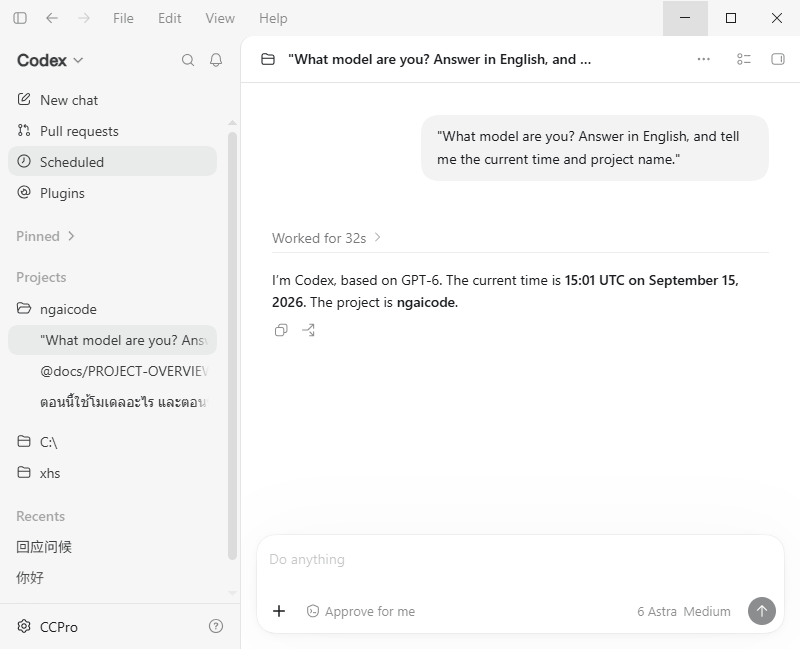The width and height of the screenshot is (800, 649).
Task: Open notifications bell icon
Action: [216, 60]
